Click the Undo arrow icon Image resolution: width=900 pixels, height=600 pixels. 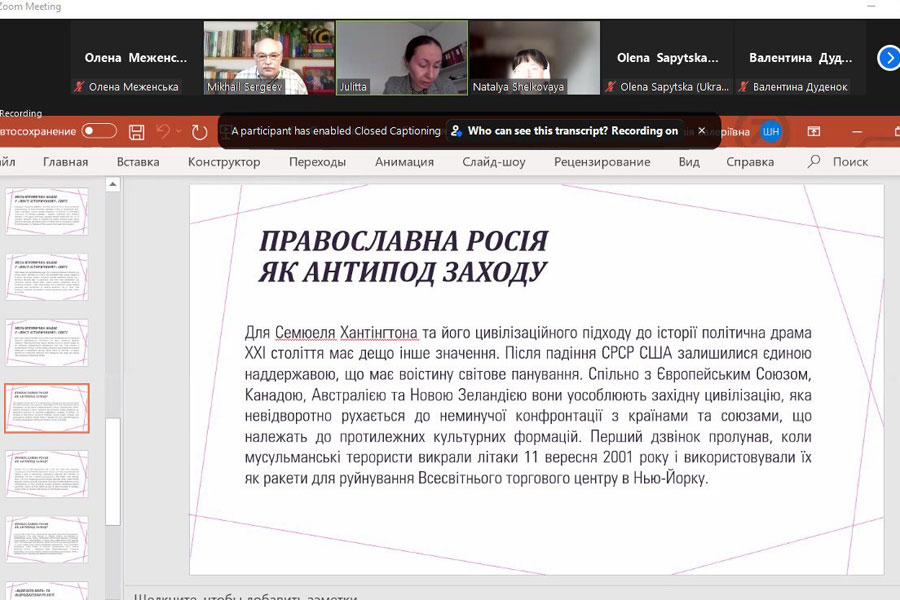(164, 131)
